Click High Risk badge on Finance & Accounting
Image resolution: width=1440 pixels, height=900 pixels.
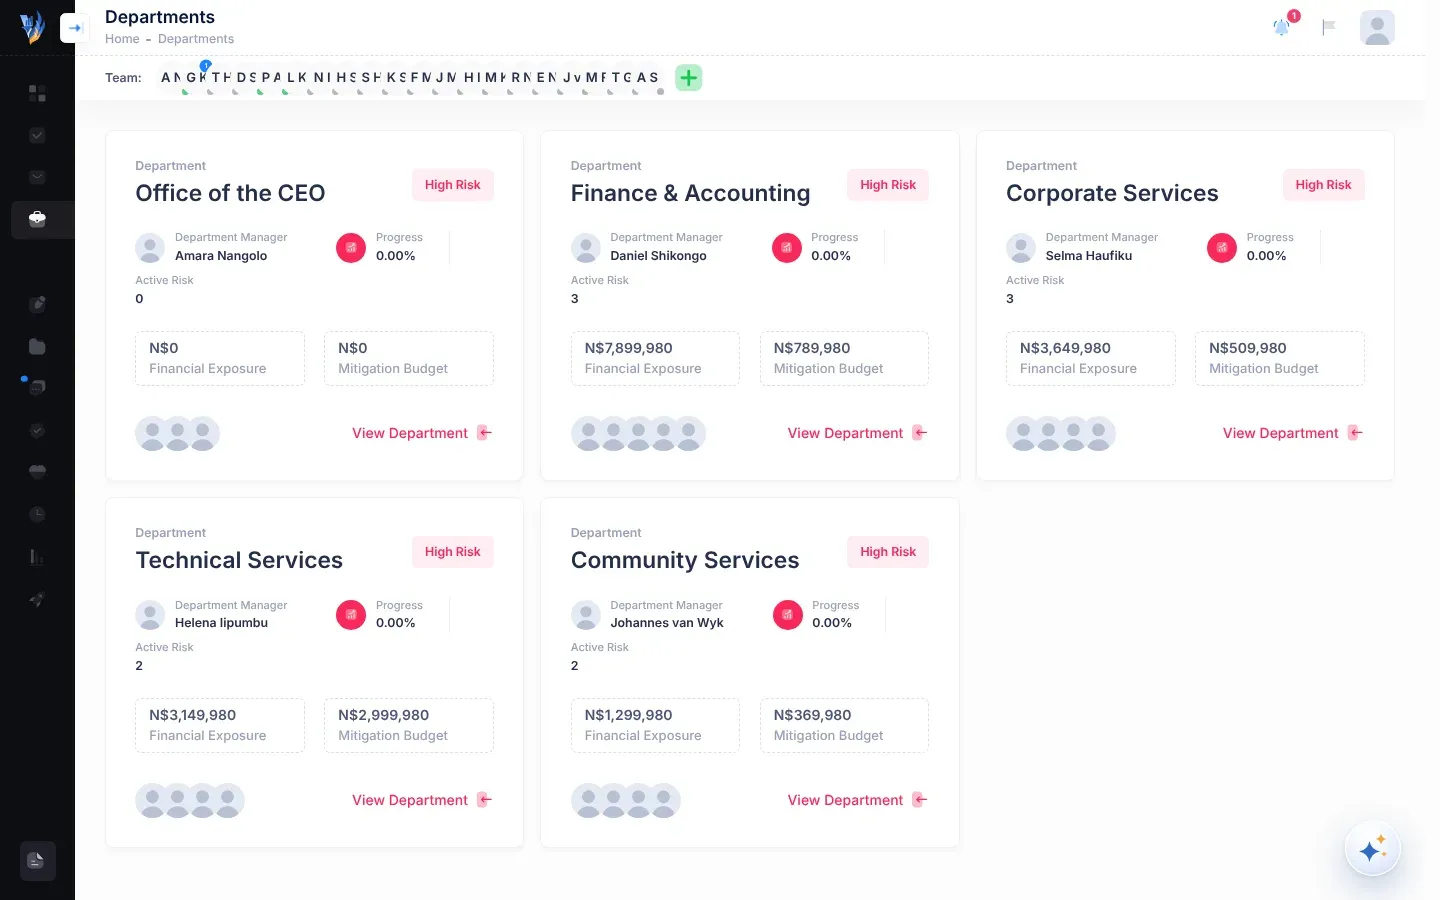pyautogui.click(x=888, y=185)
